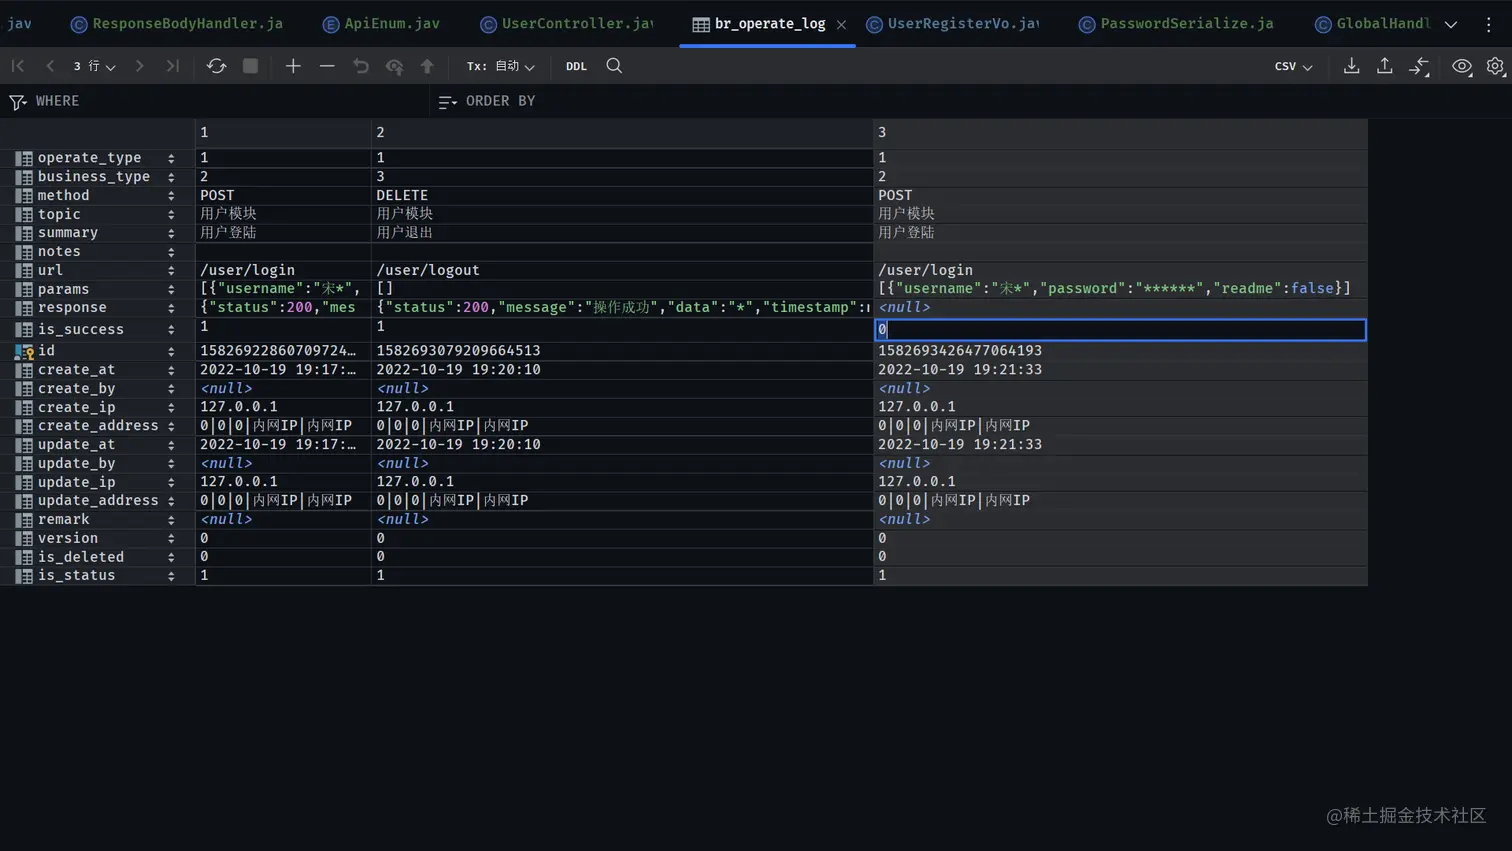Toggle sort on operate_type row
1512x851 pixels.
click(x=171, y=158)
